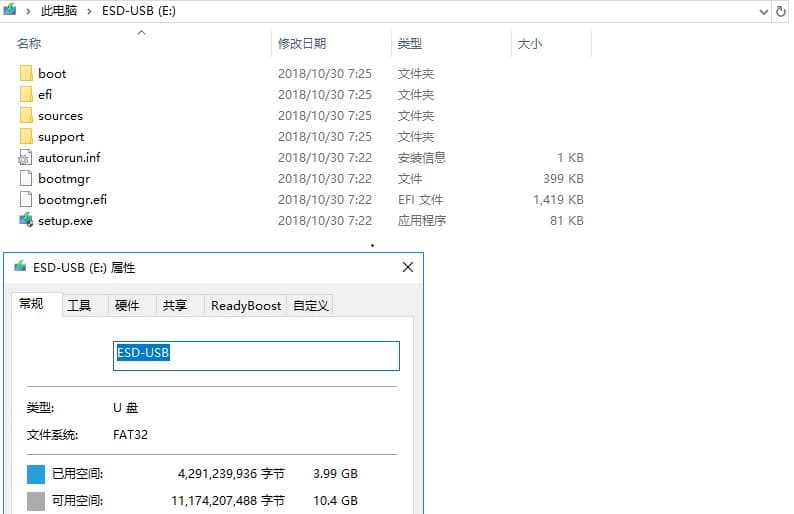Click the 1,419 KB size value
The image size is (794, 514).
[558, 200]
